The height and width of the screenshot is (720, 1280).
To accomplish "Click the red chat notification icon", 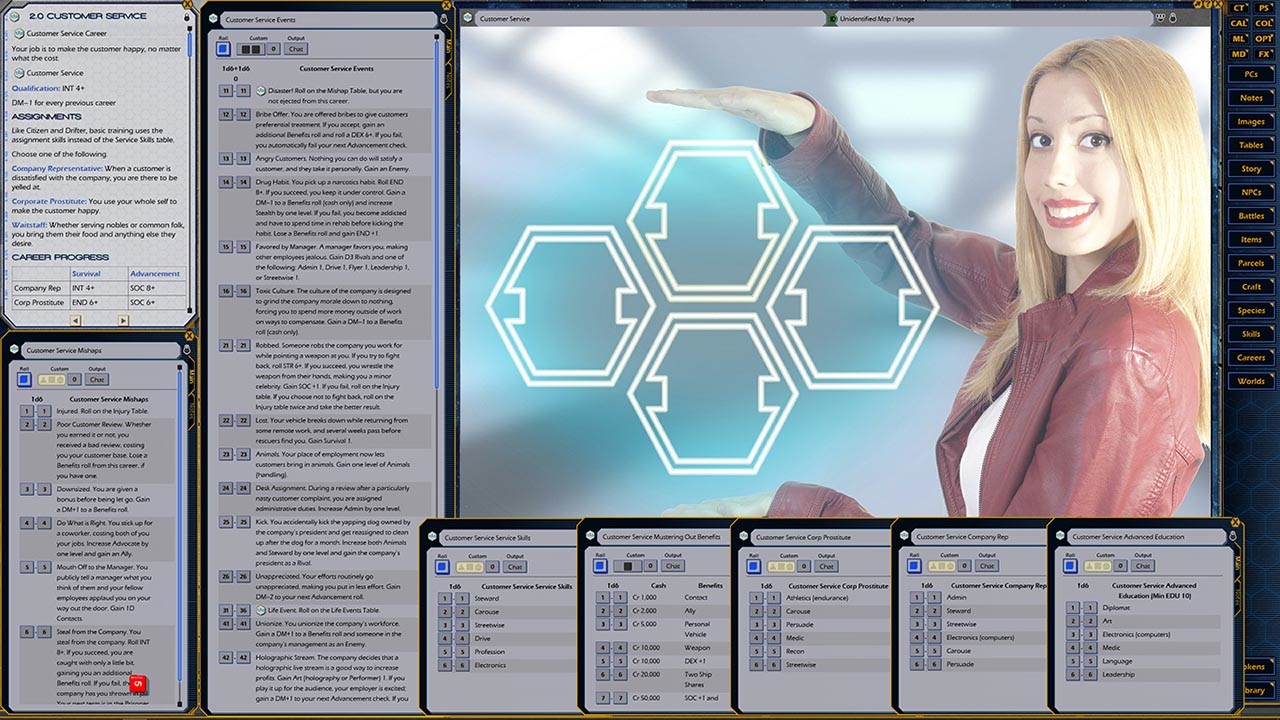I will (x=137, y=683).
